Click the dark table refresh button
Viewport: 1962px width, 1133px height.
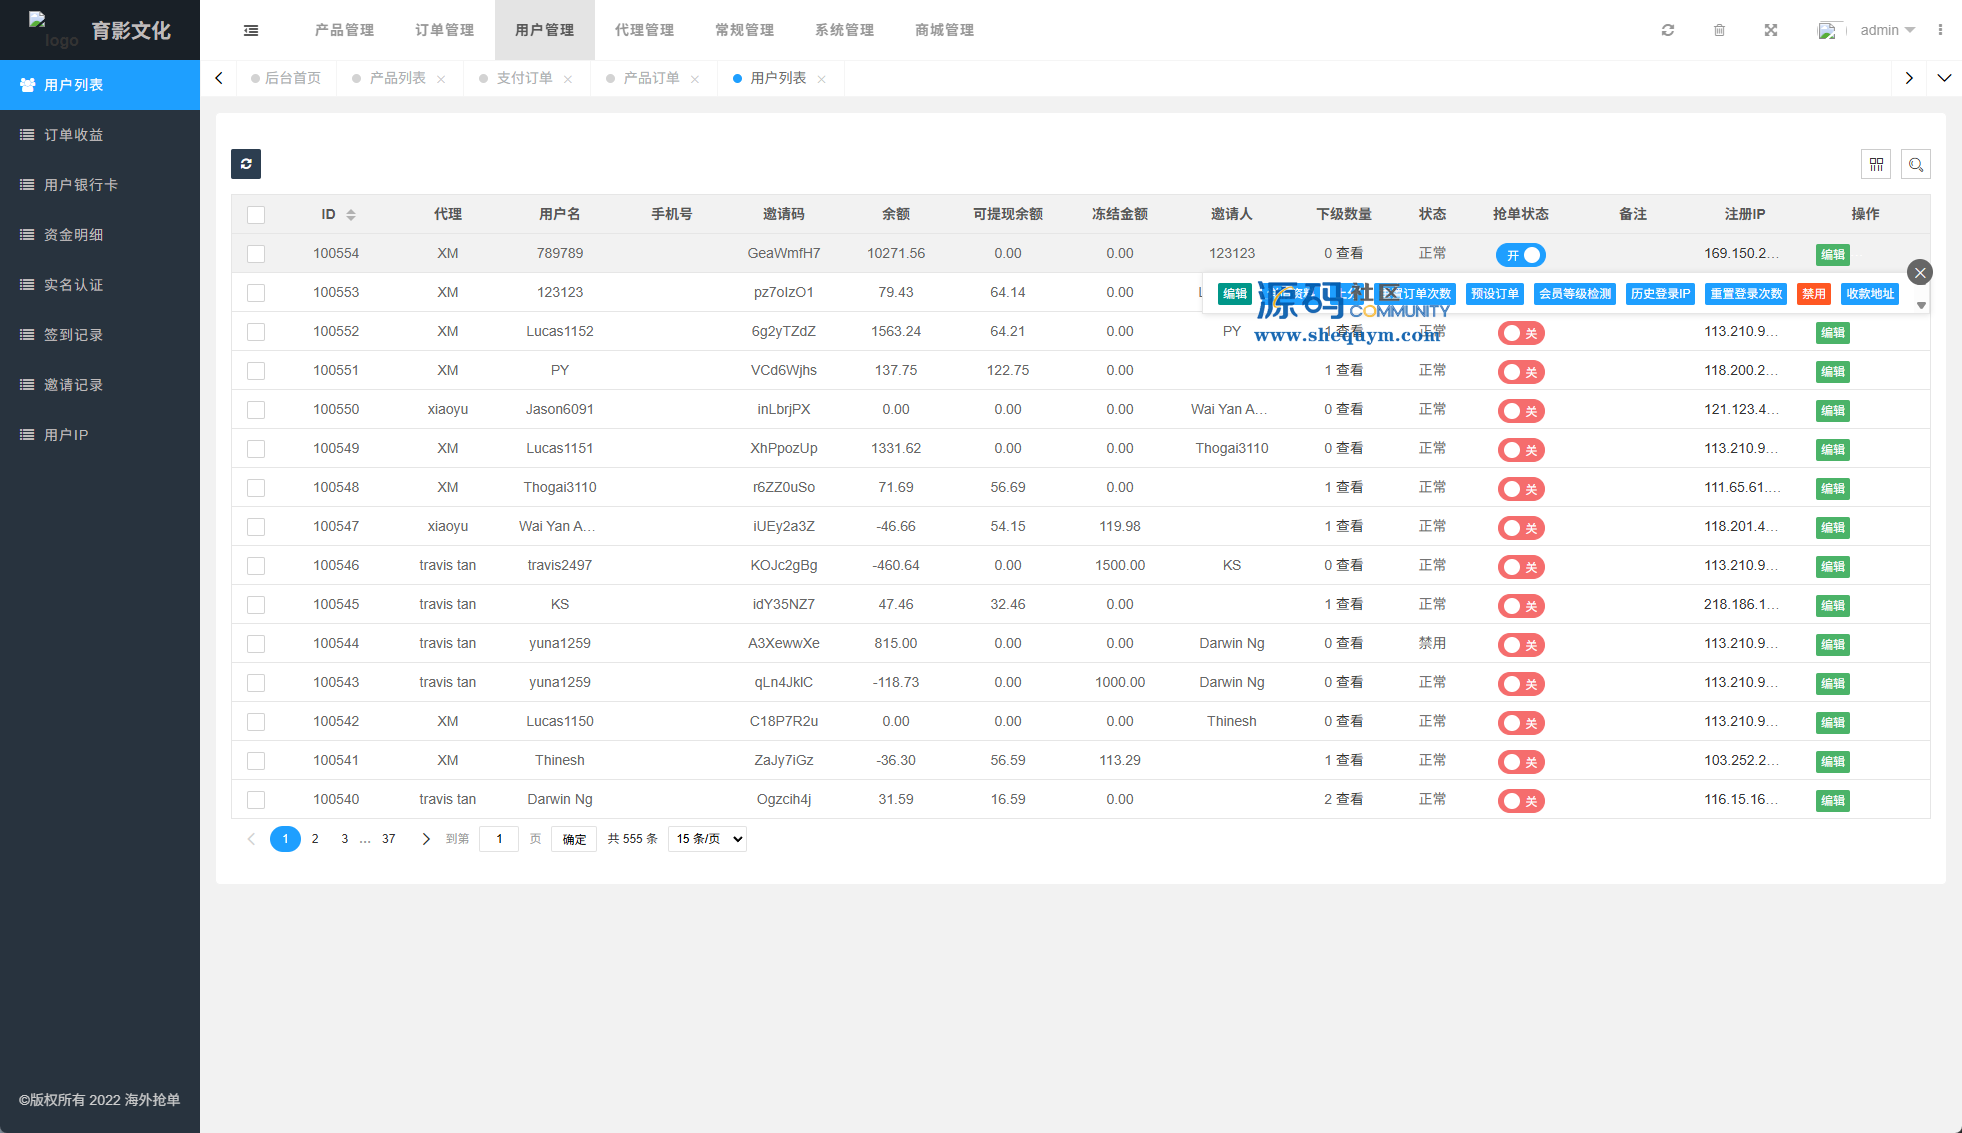coord(246,164)
